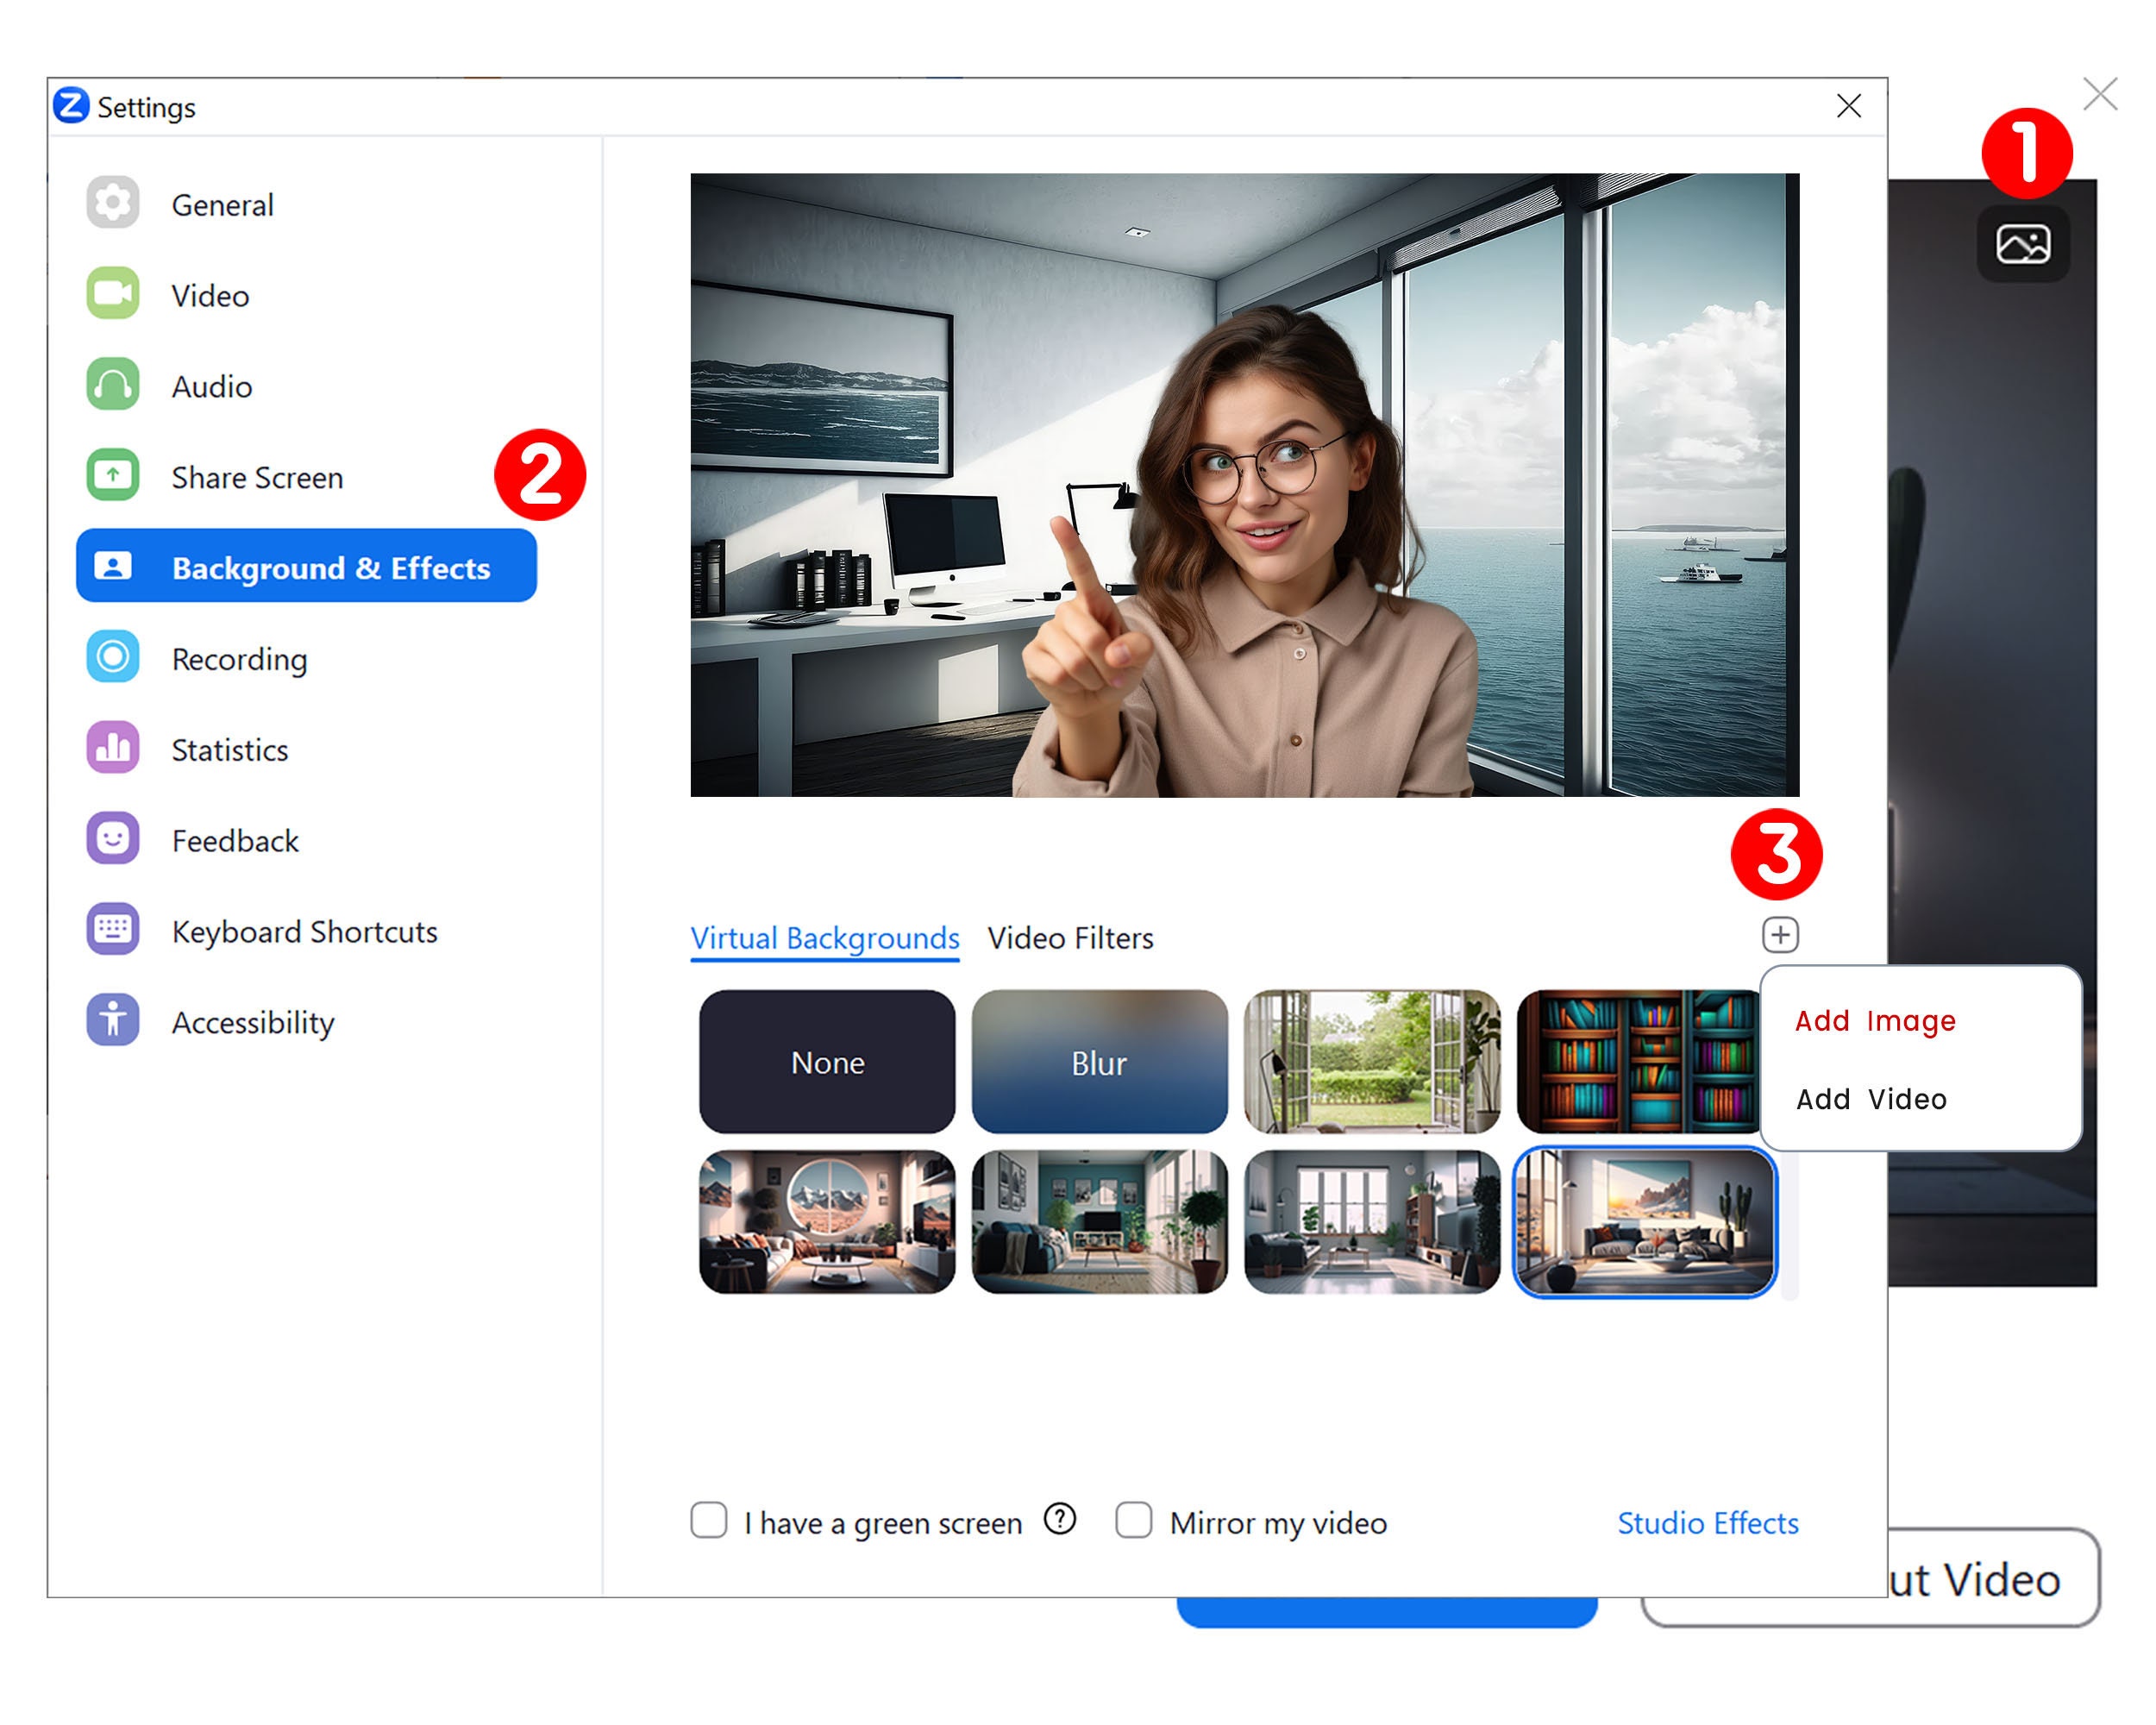
Task: Select the Video settings icon
Action: (x=113, y=295)
